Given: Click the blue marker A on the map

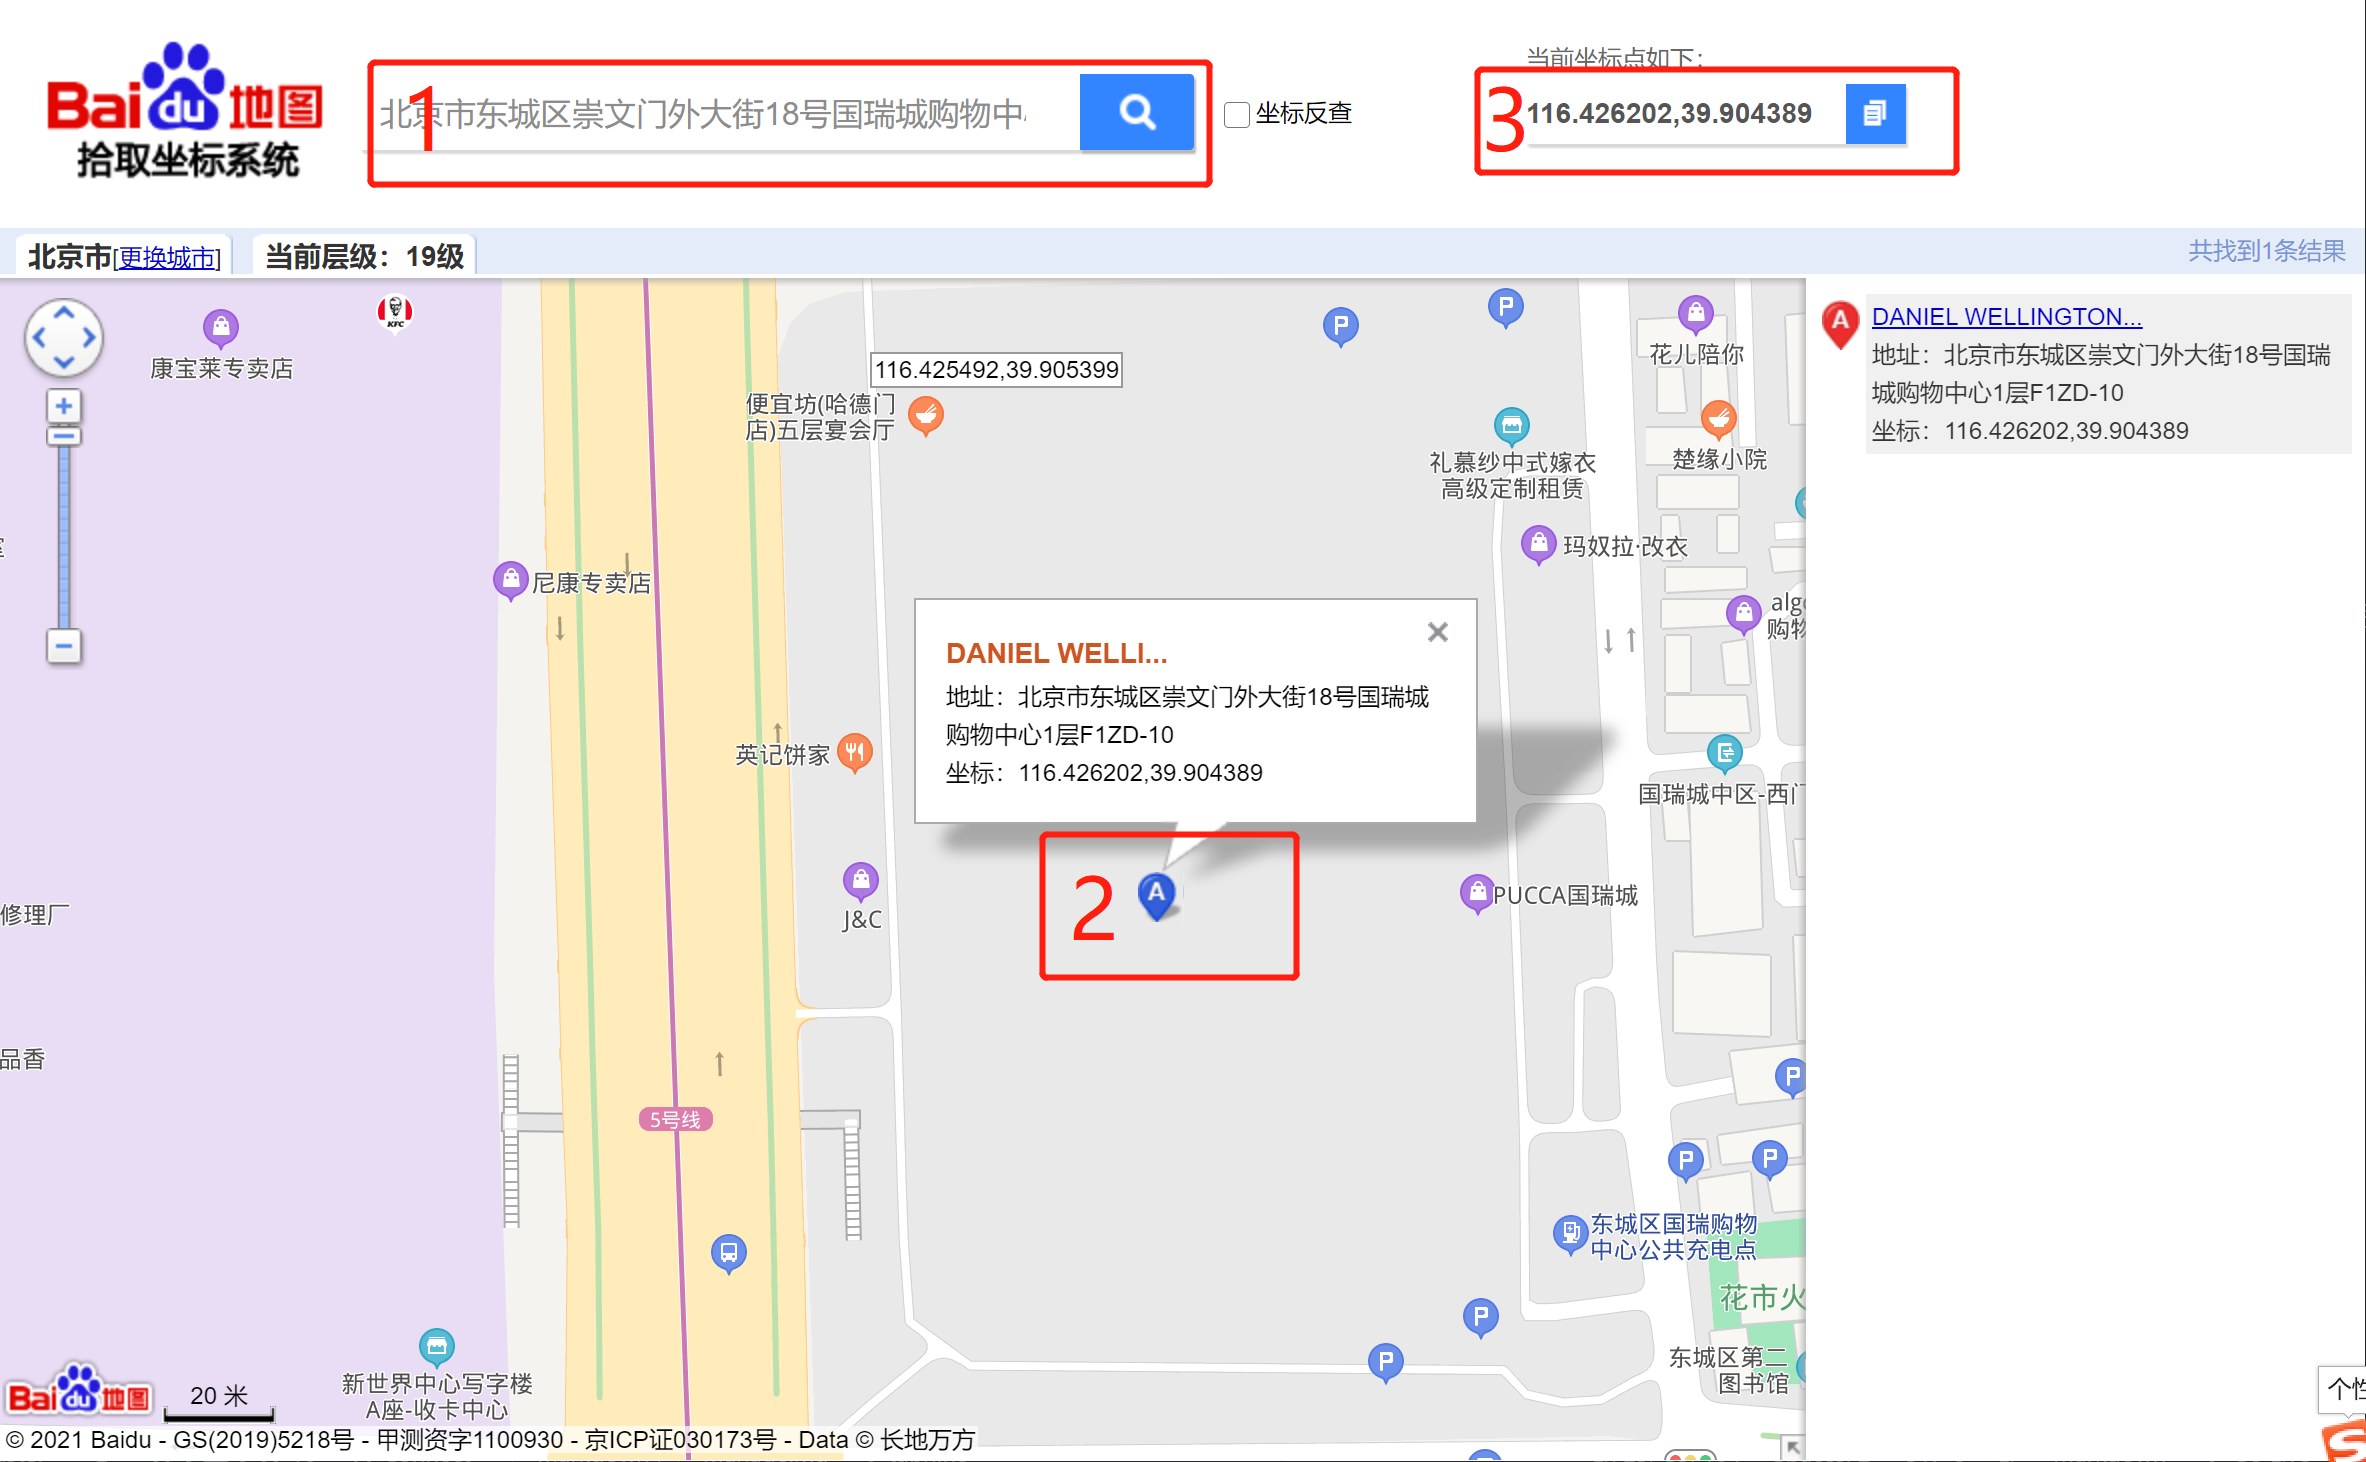Looking at the screenshot, I should 1157,895.
